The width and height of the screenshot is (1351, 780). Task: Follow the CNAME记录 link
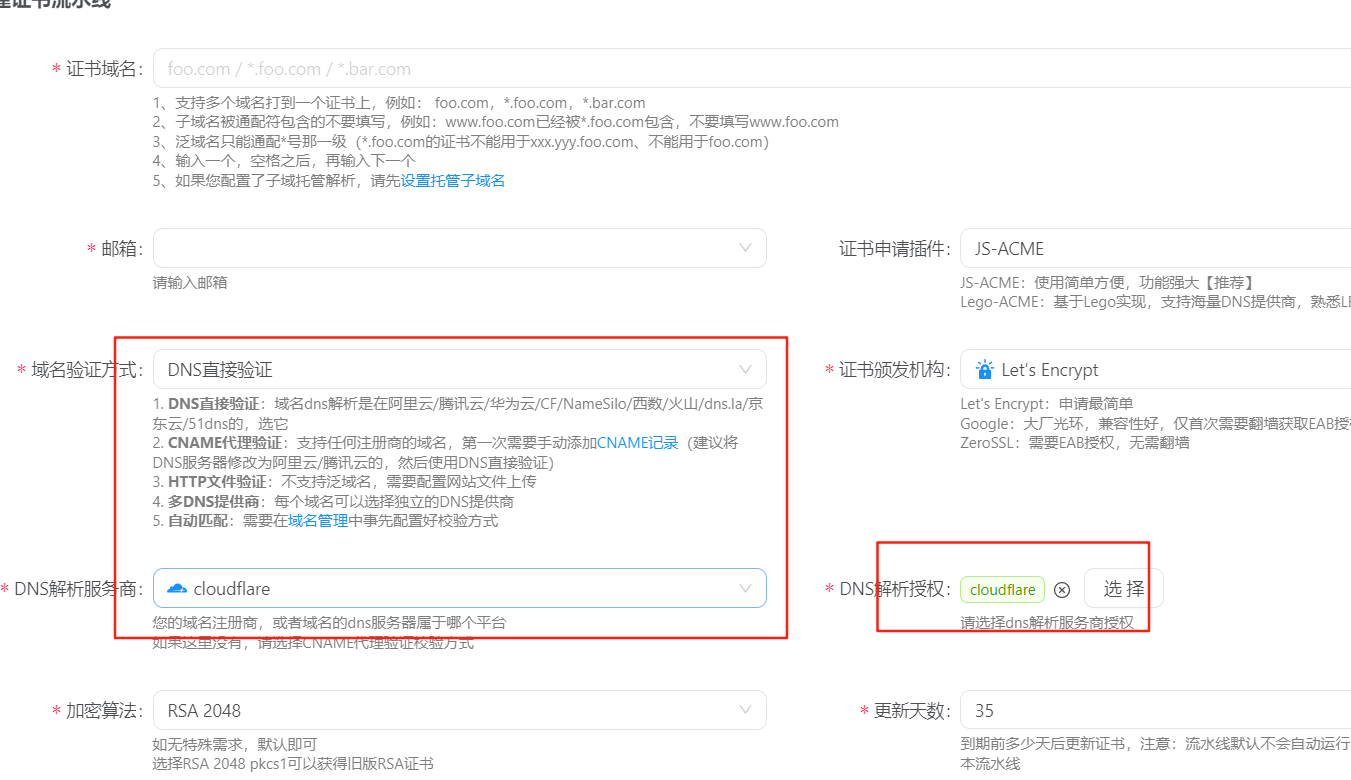(x=637, y=443)
